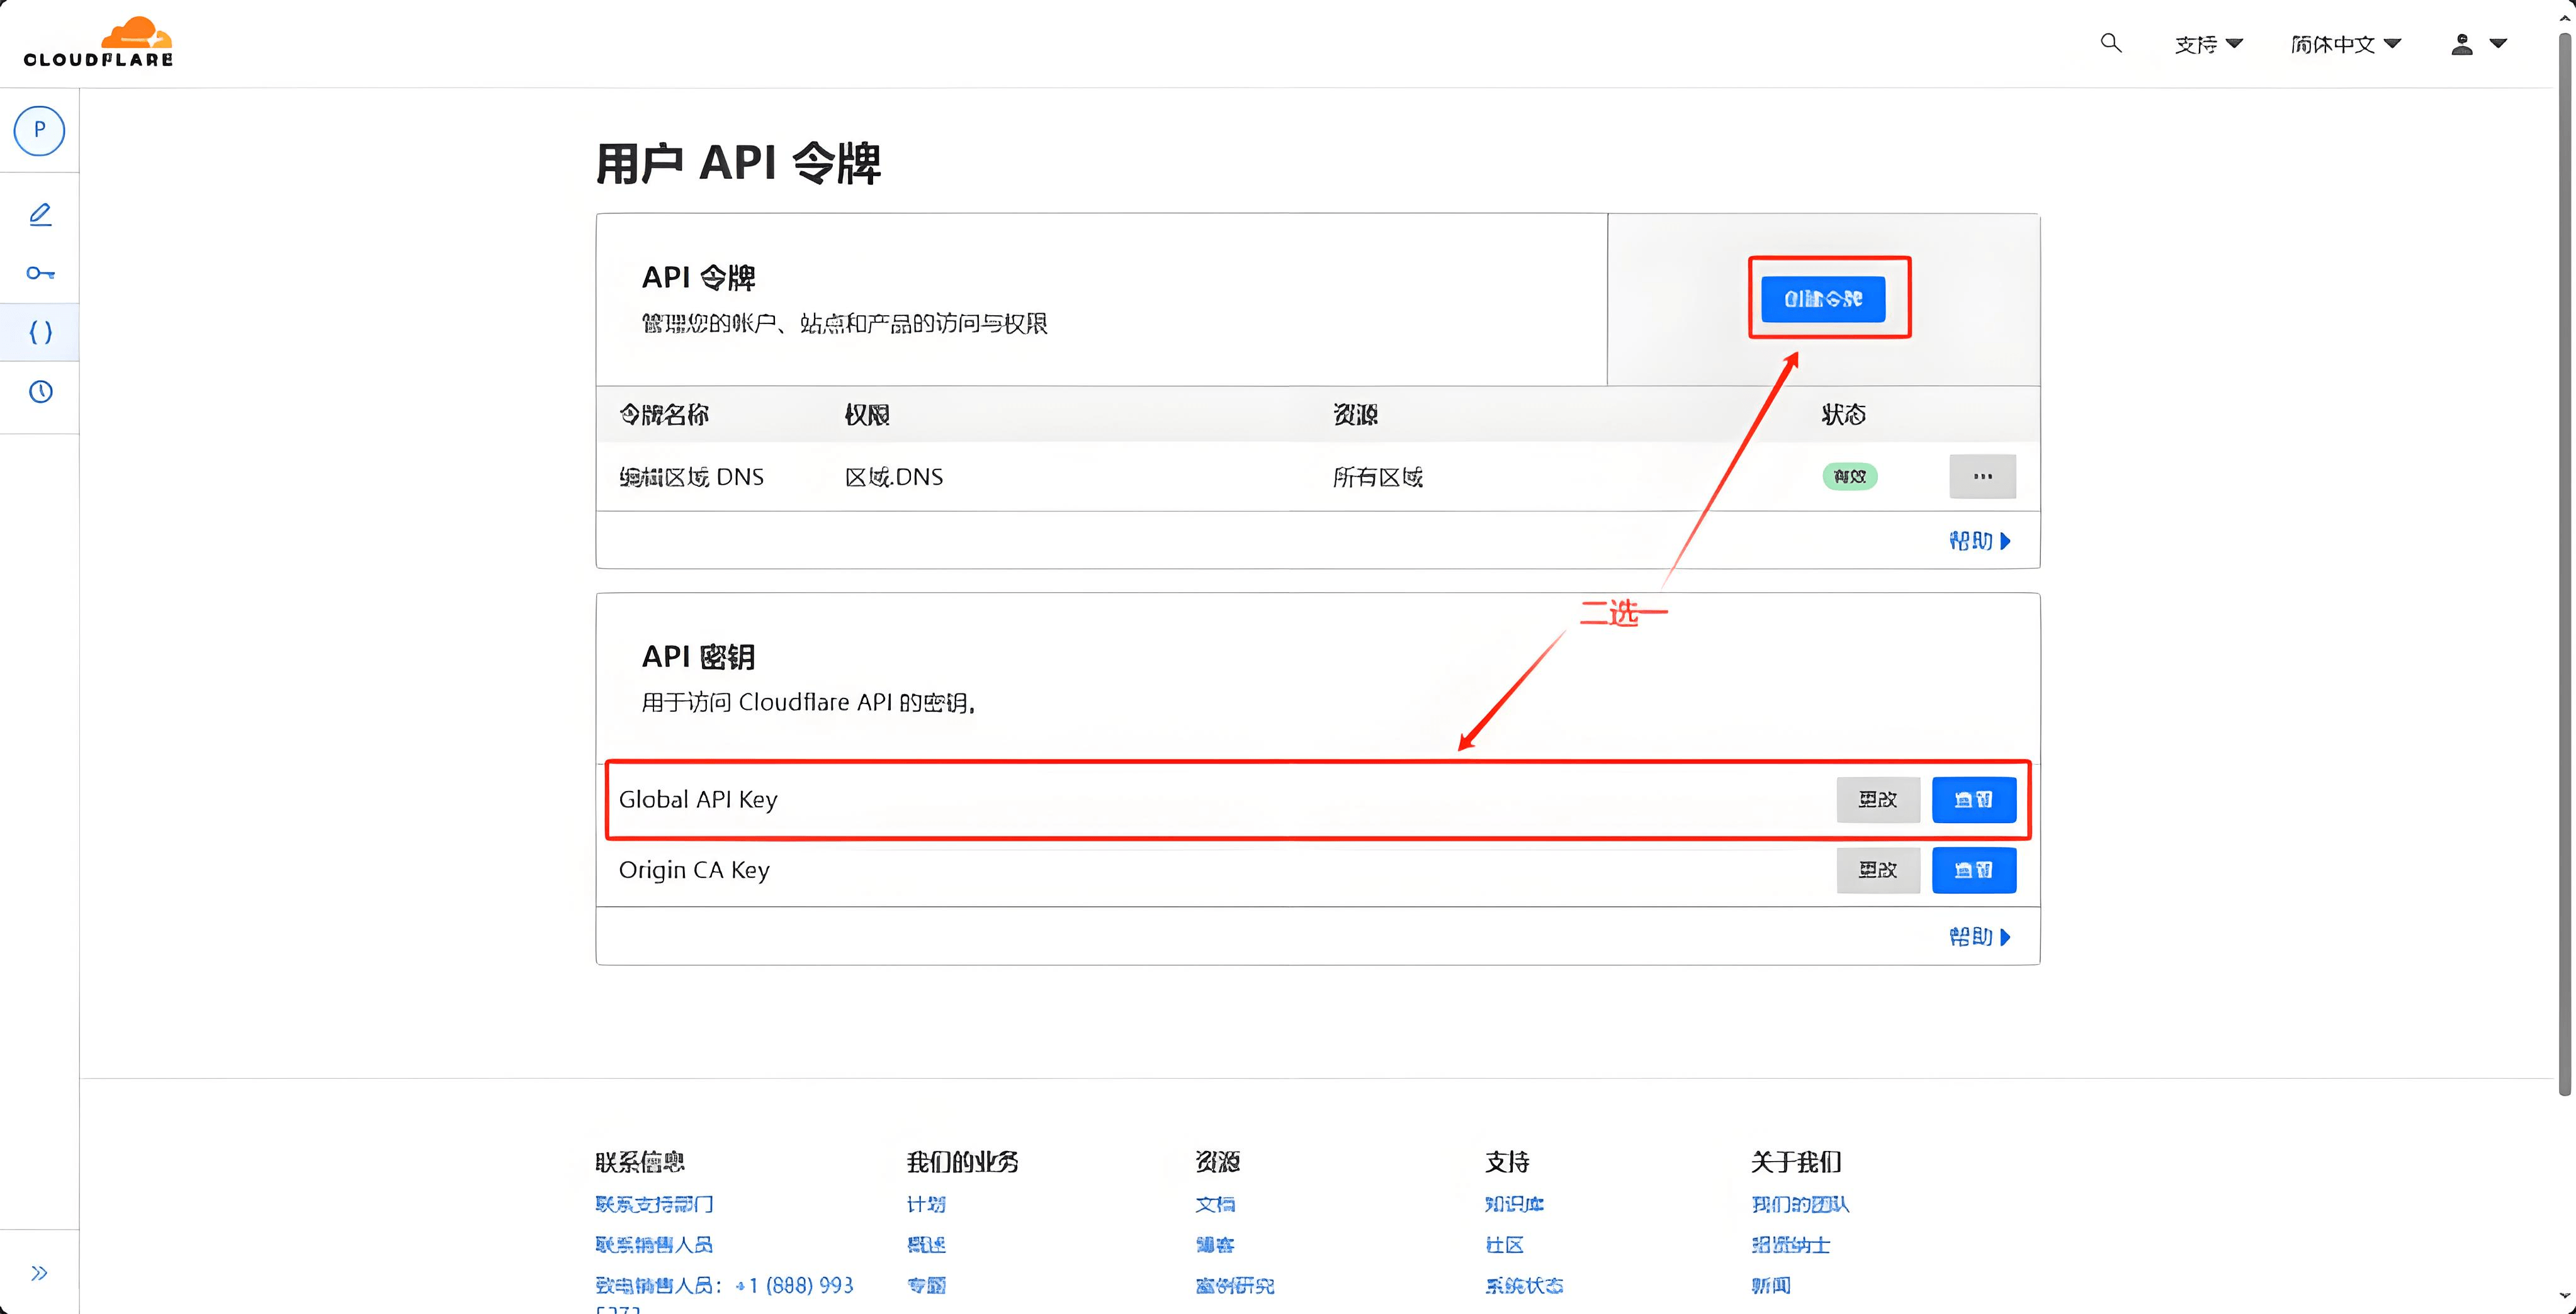Open the 文档 footer link

(1215, 1204)
